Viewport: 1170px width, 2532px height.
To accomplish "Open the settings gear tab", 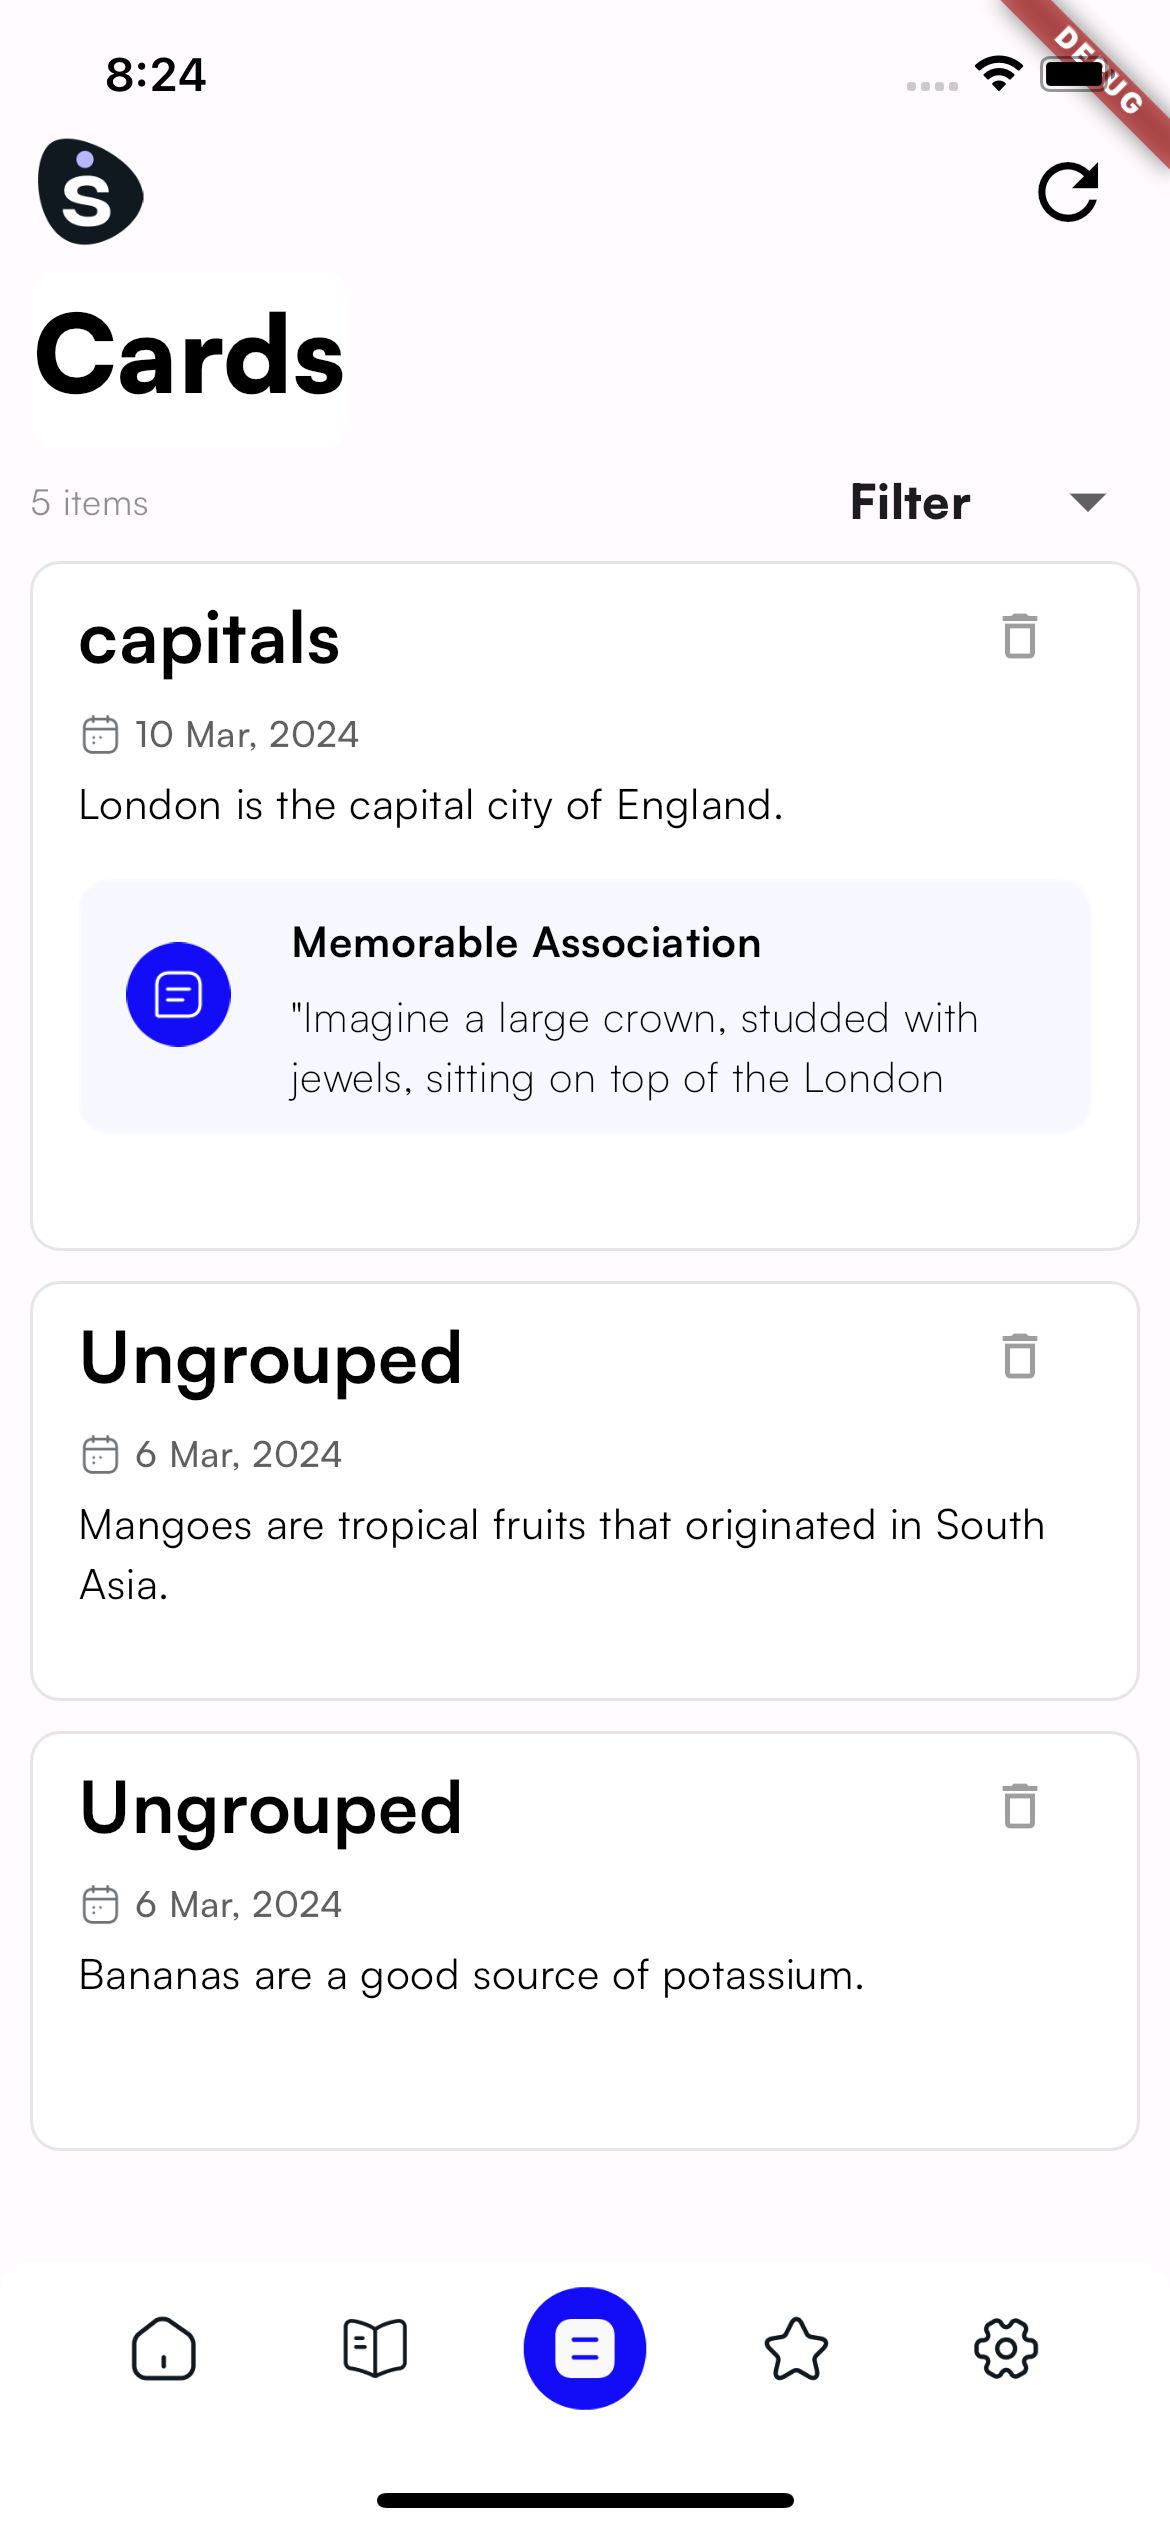I will click(1006, 2348).
